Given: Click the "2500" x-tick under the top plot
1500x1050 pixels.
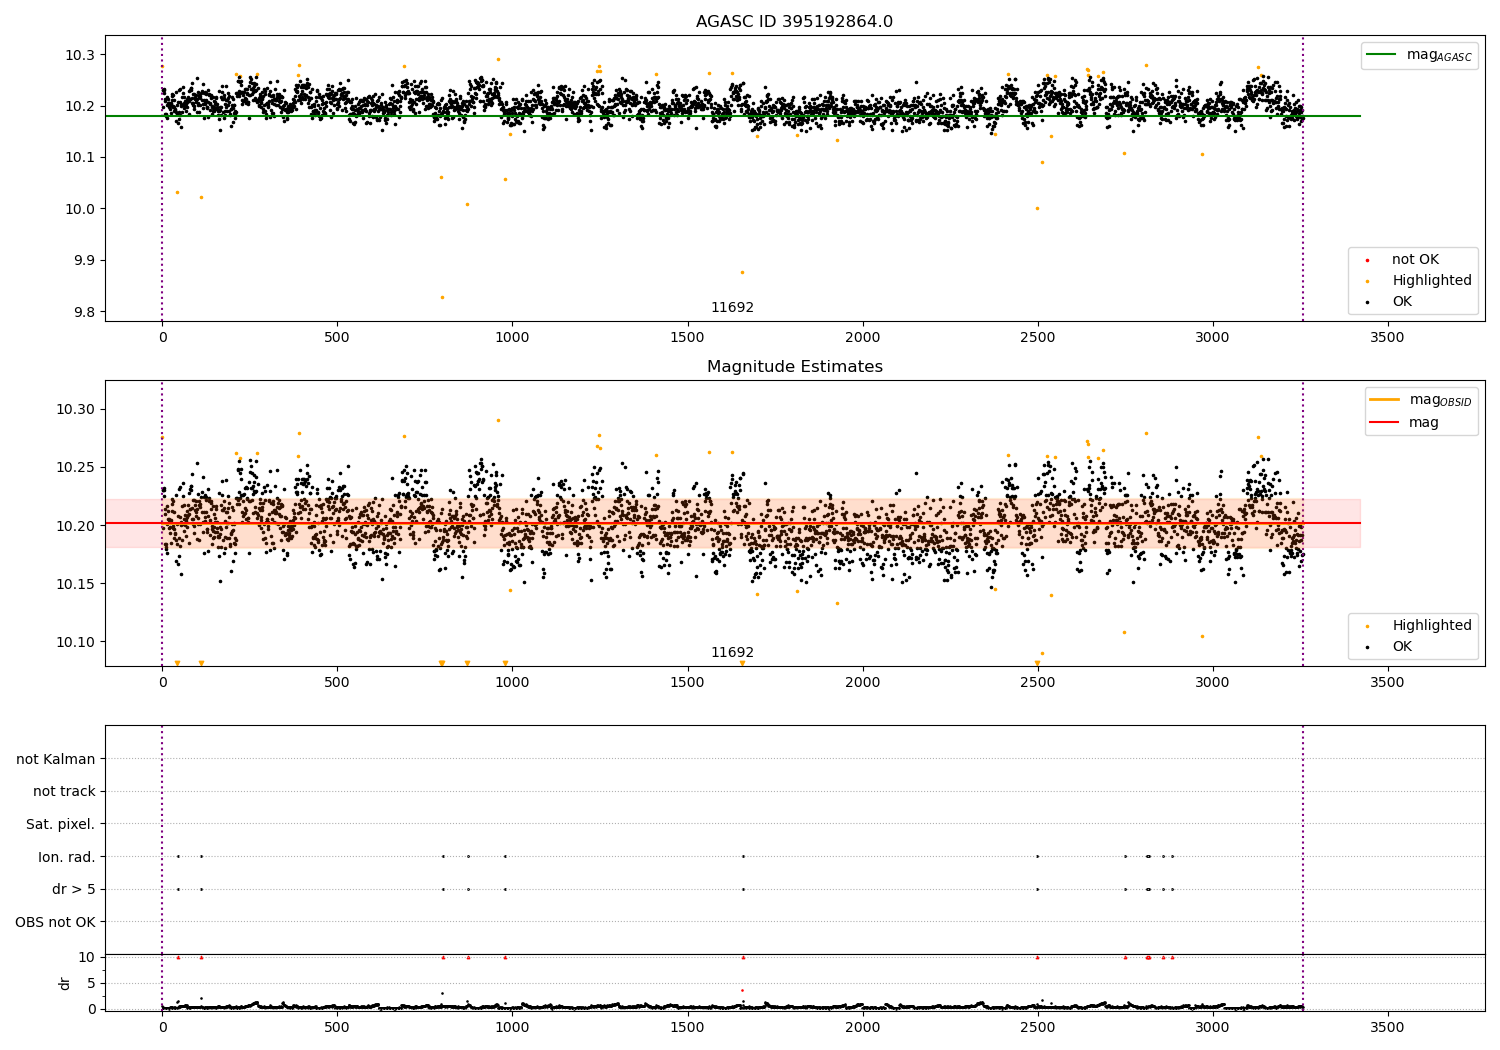Looking at the screenshot, I should click(x=1037, y=338).
